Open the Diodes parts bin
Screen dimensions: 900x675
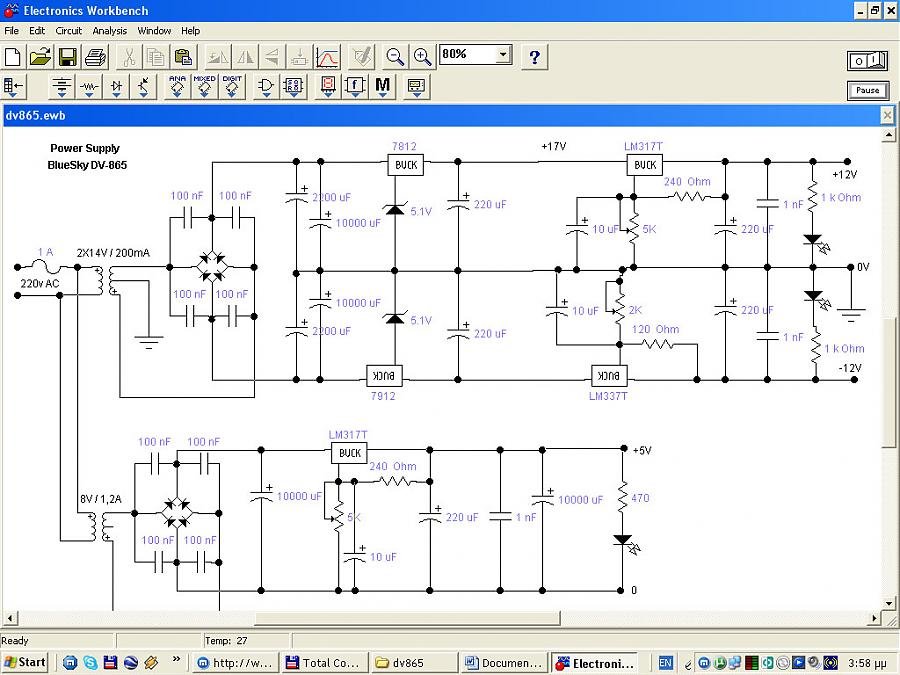click(117, 87)
